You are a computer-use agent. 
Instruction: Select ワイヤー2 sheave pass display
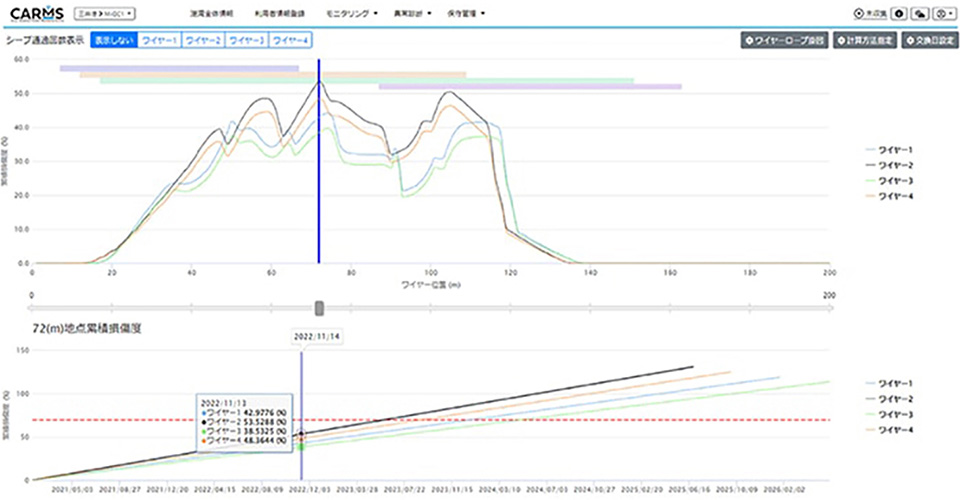click(203, 40)
